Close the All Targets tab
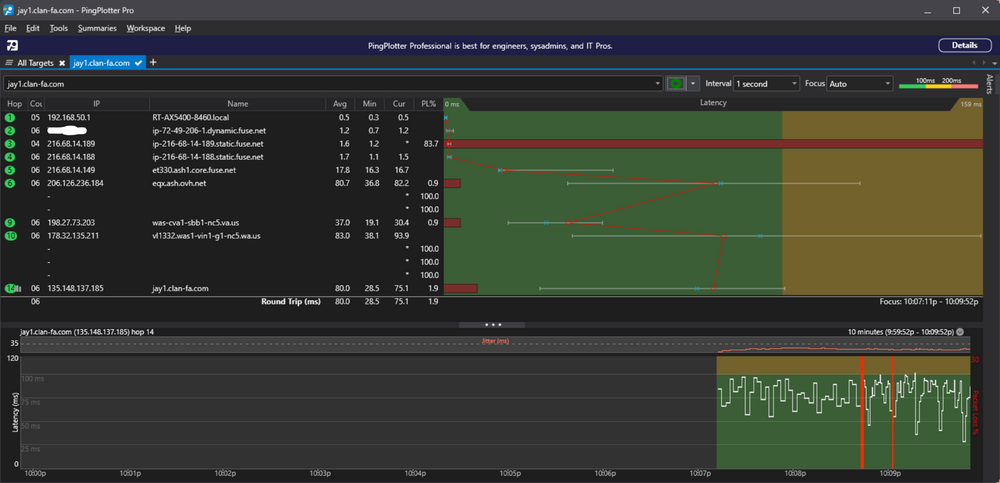Viewport: 1000px width, 483px height. 62,63
